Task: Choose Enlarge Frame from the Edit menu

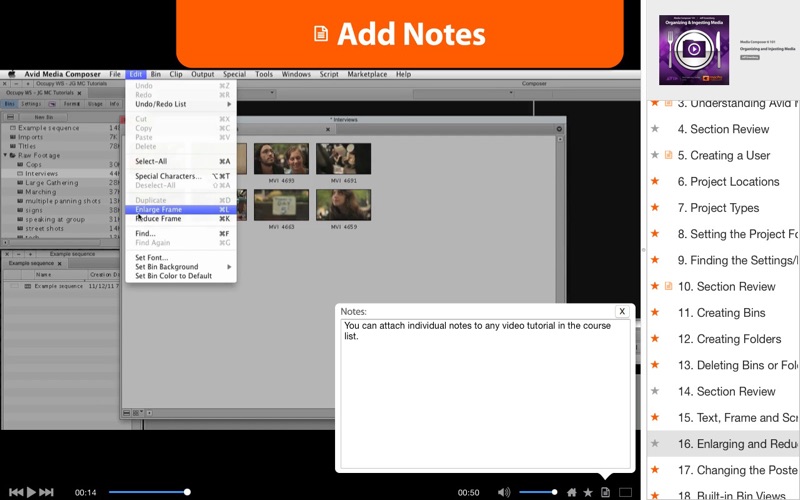Action: coord(181,209)
